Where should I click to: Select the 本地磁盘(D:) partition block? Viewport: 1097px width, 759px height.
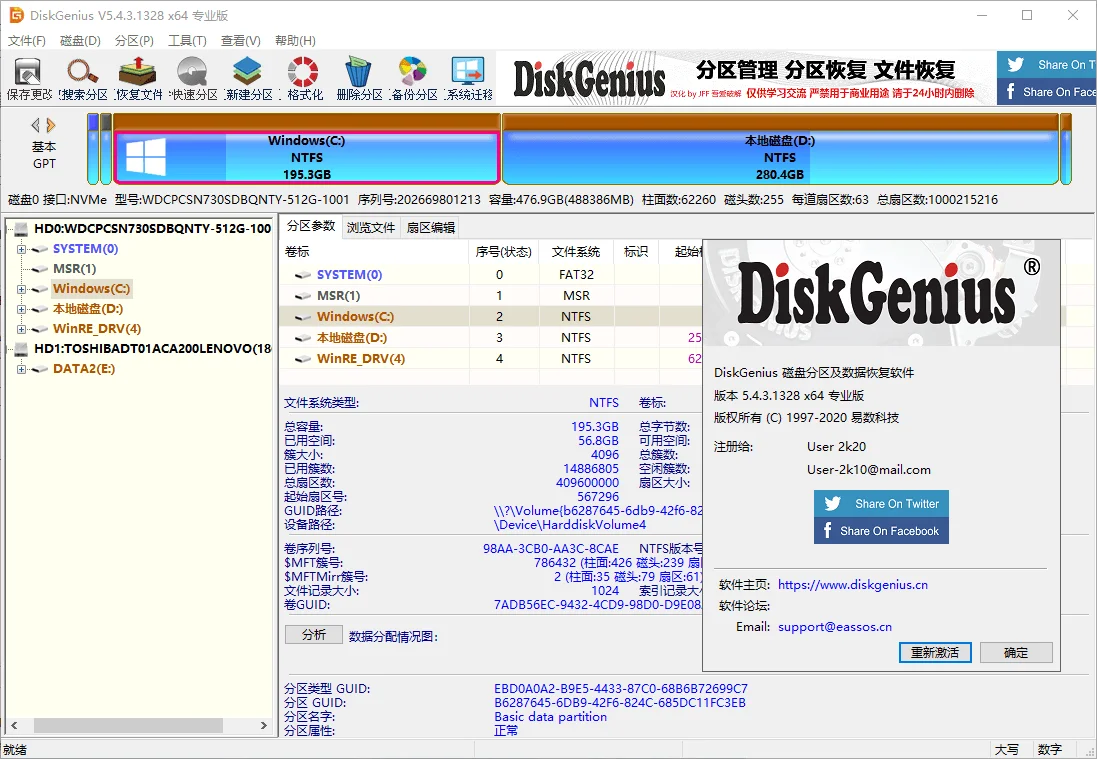(780, 152)
